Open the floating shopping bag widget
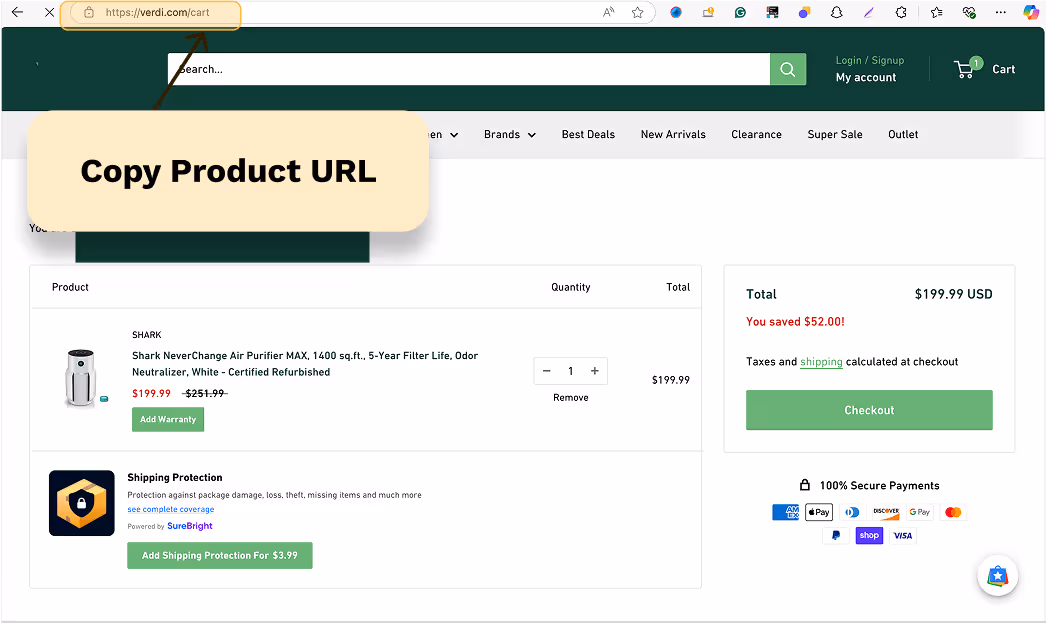This screenshot has height=623, width=1046. (x=997, y=576)
